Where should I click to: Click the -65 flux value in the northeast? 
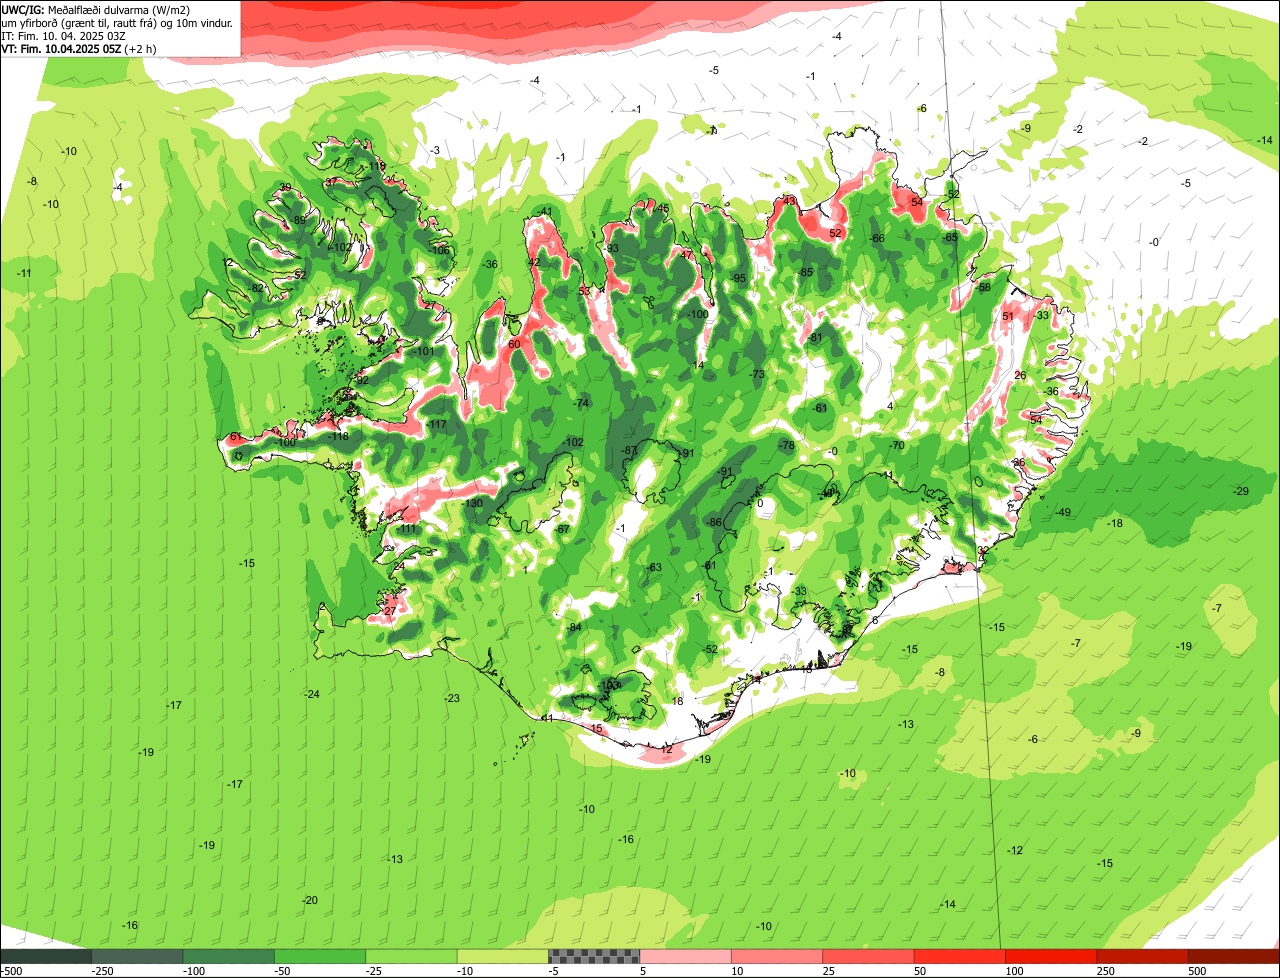950,237
